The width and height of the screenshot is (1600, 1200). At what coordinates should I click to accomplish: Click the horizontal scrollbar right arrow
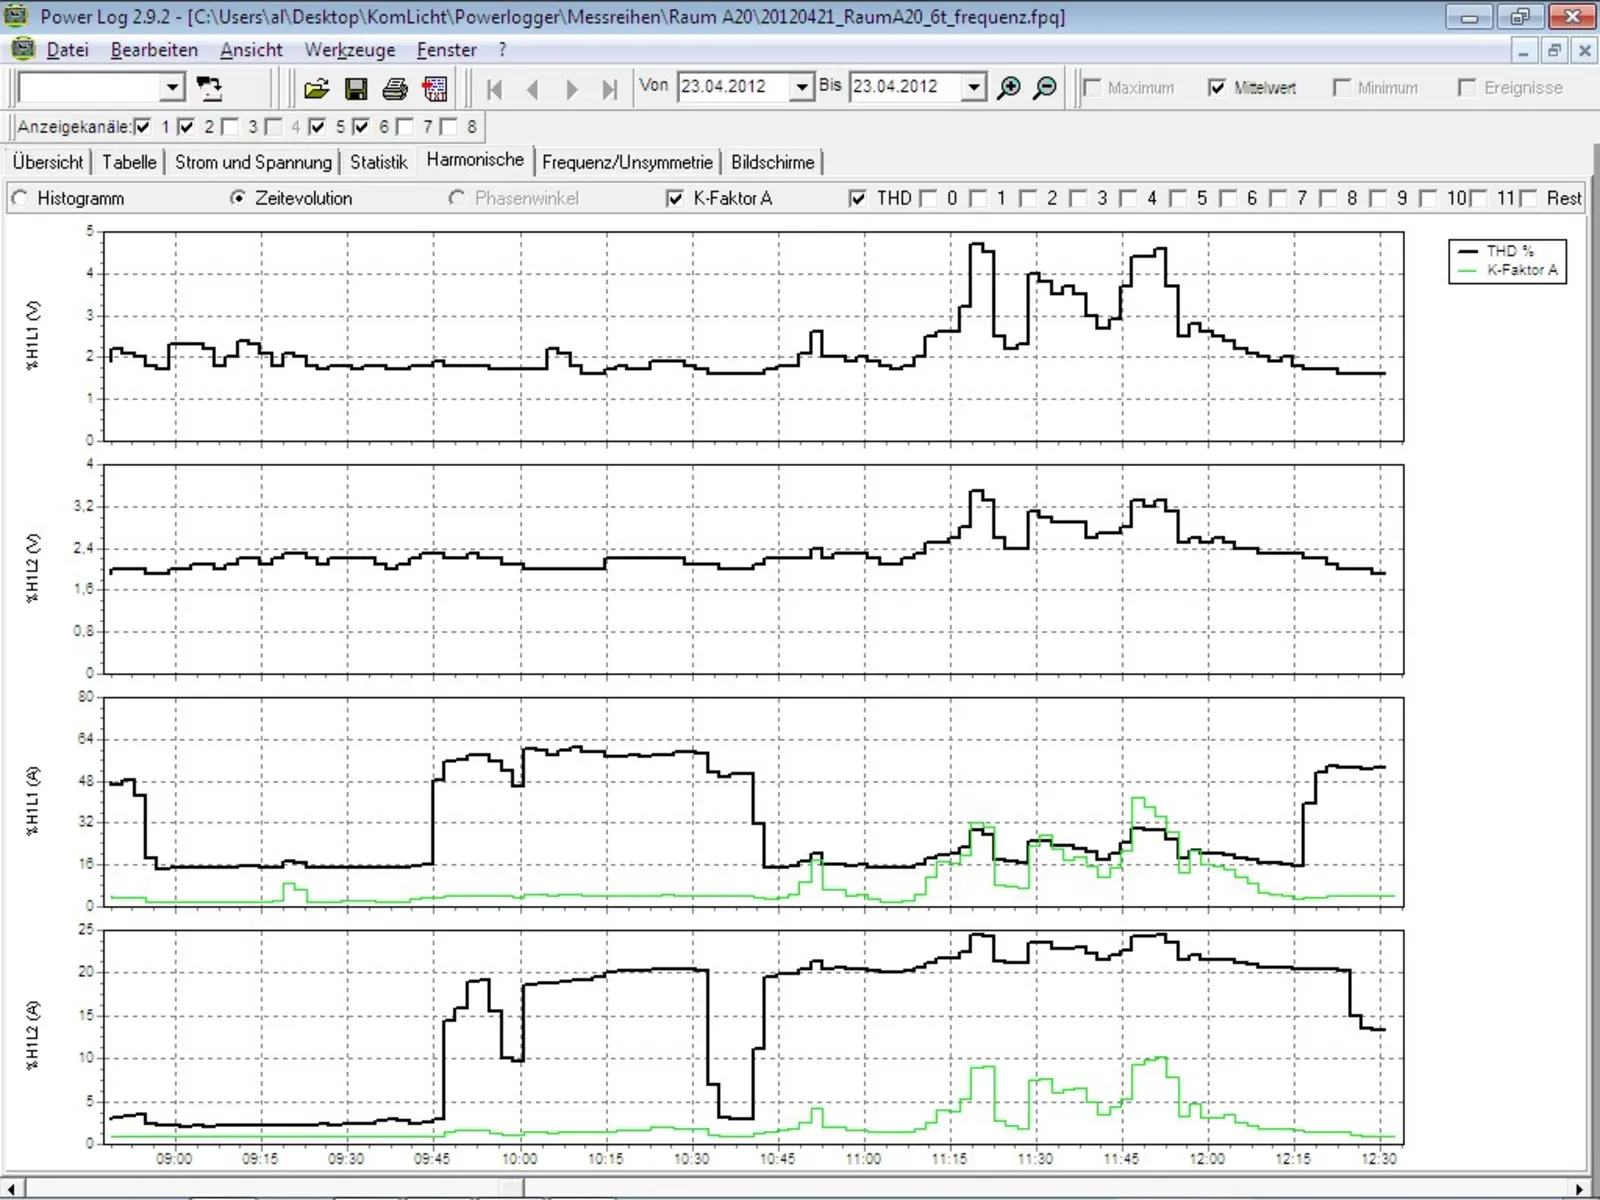[x=1579, y=1188]
